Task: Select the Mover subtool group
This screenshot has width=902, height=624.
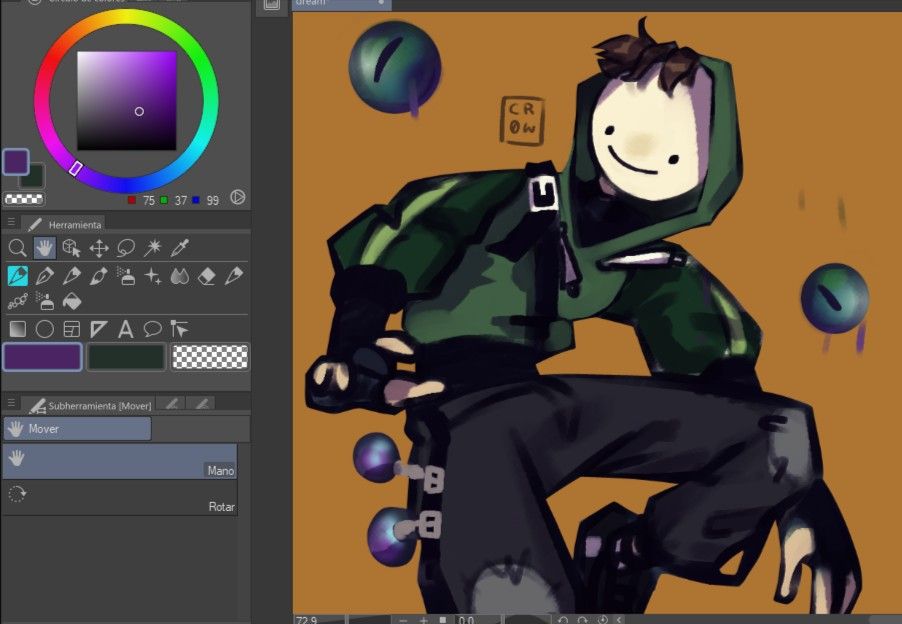Action: tap(77, 428)
